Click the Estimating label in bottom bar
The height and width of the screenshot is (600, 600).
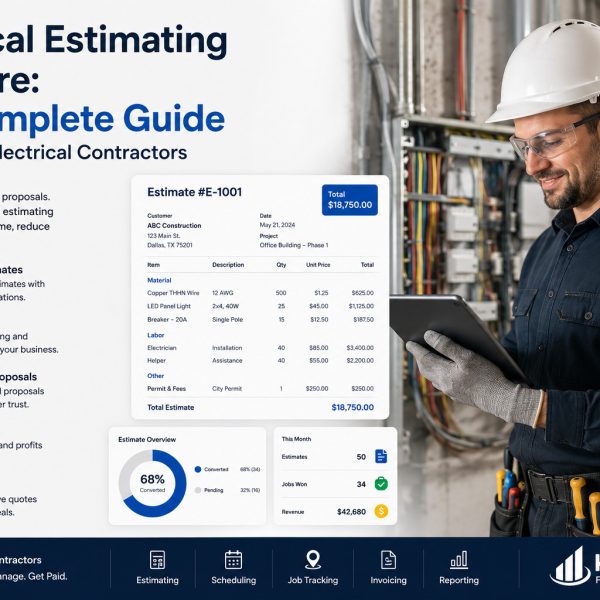coord(157,580)
